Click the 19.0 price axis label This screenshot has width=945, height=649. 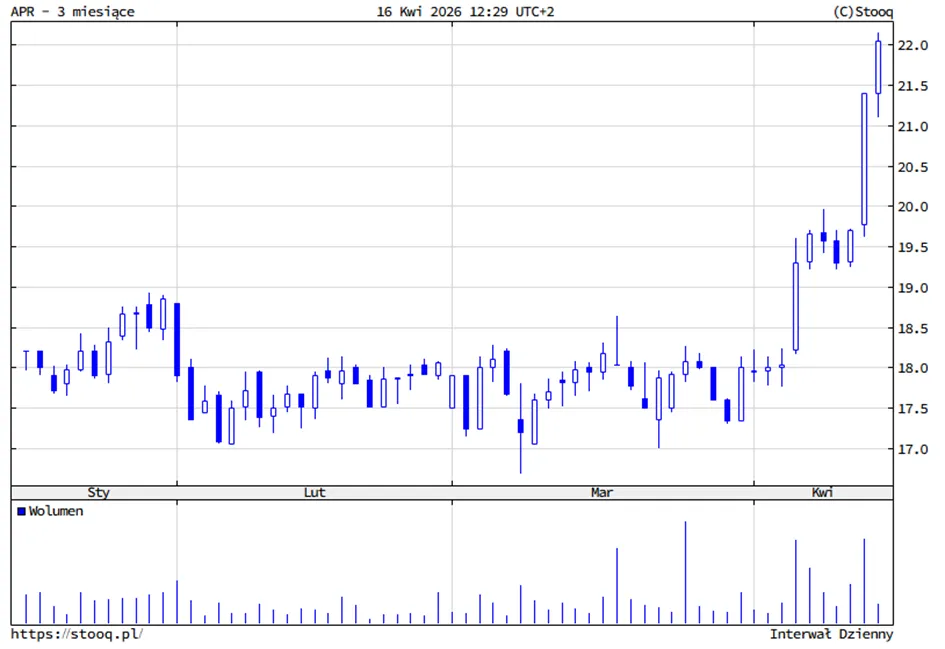click(x=912, y=288)
